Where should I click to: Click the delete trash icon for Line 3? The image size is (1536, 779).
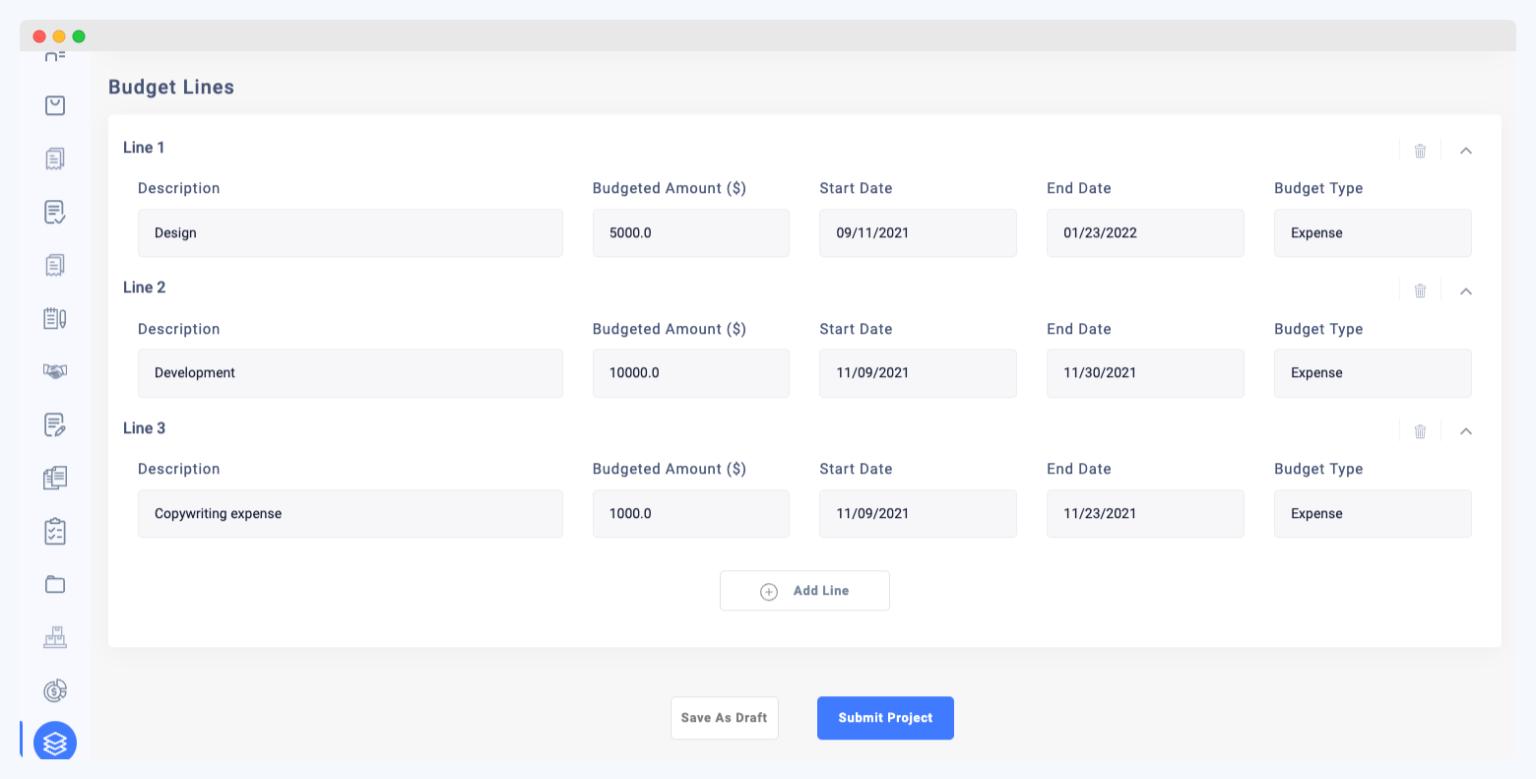[1420, 431]
